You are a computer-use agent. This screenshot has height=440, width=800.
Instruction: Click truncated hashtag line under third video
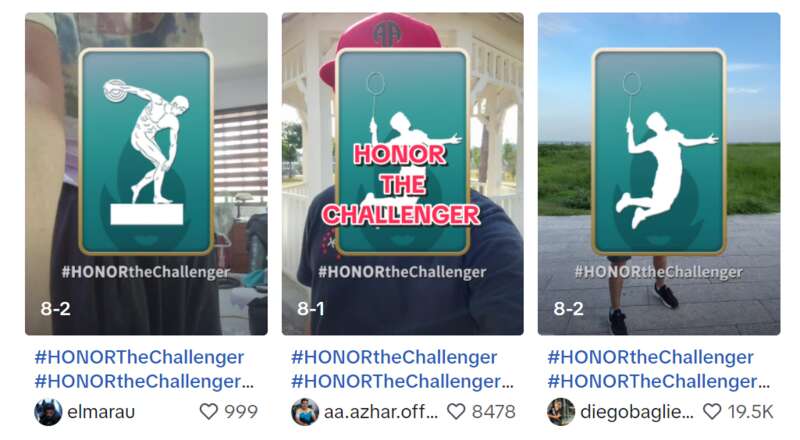(659, 381)
